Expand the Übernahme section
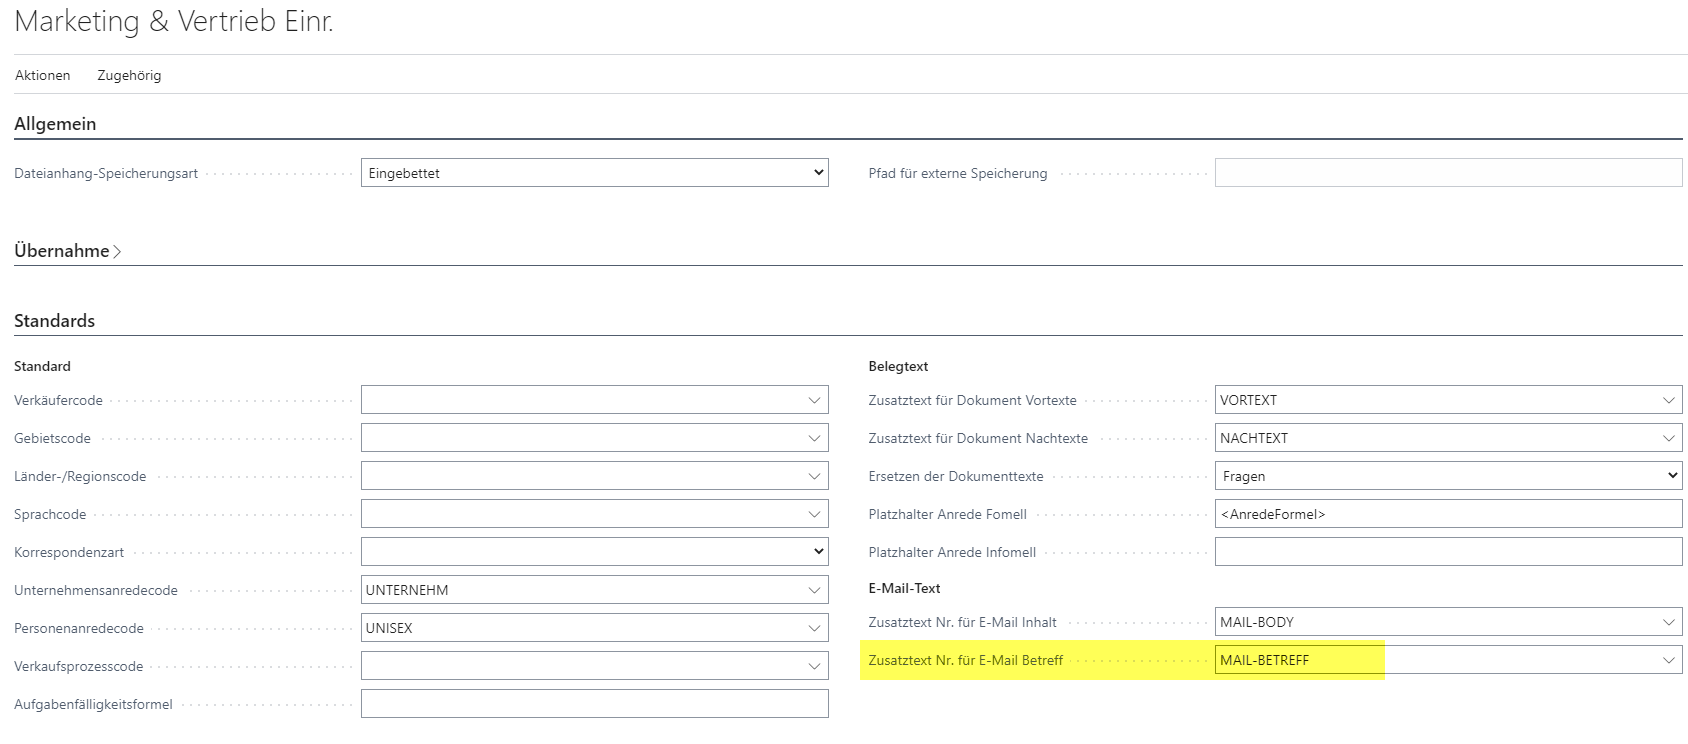Image resolution: width=1688 pixels, height=744 pixels. 67,251
